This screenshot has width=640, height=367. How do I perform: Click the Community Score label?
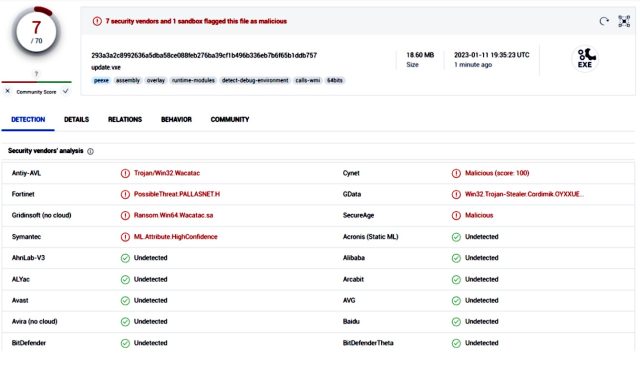tap(36, 92)
